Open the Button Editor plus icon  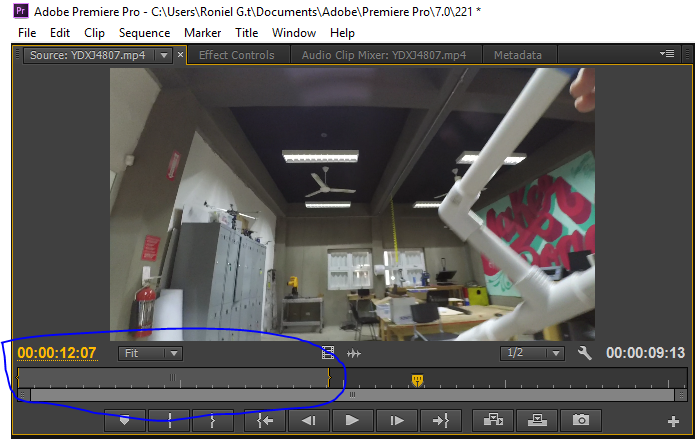pyautogui.click(x=673, y=421)
